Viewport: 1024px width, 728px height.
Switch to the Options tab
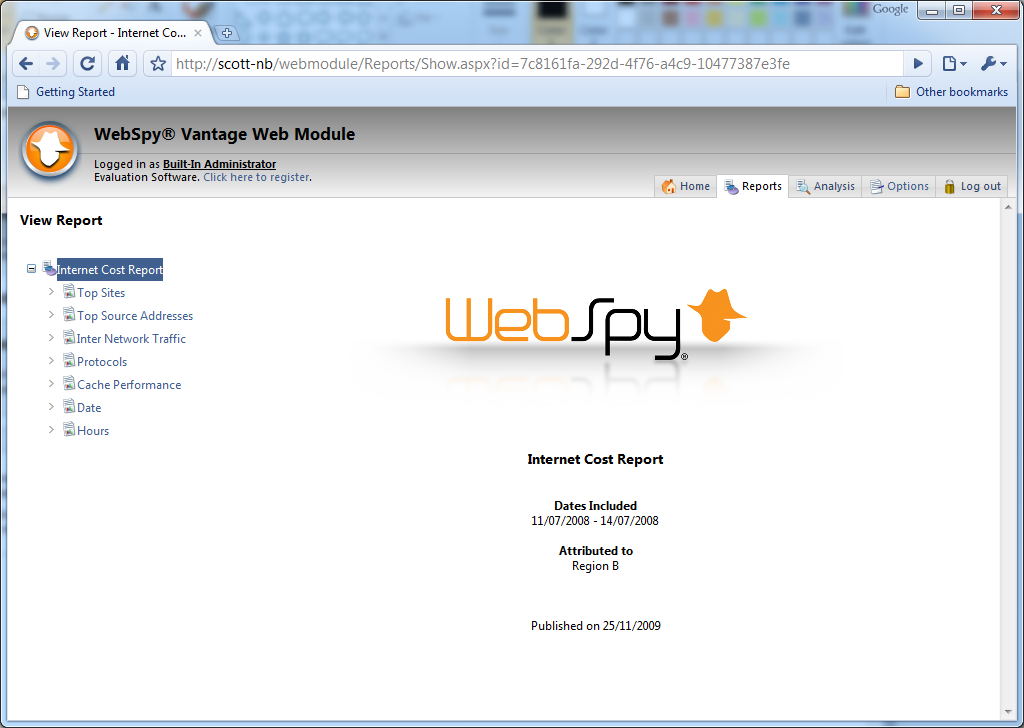[x=899, y=186]
